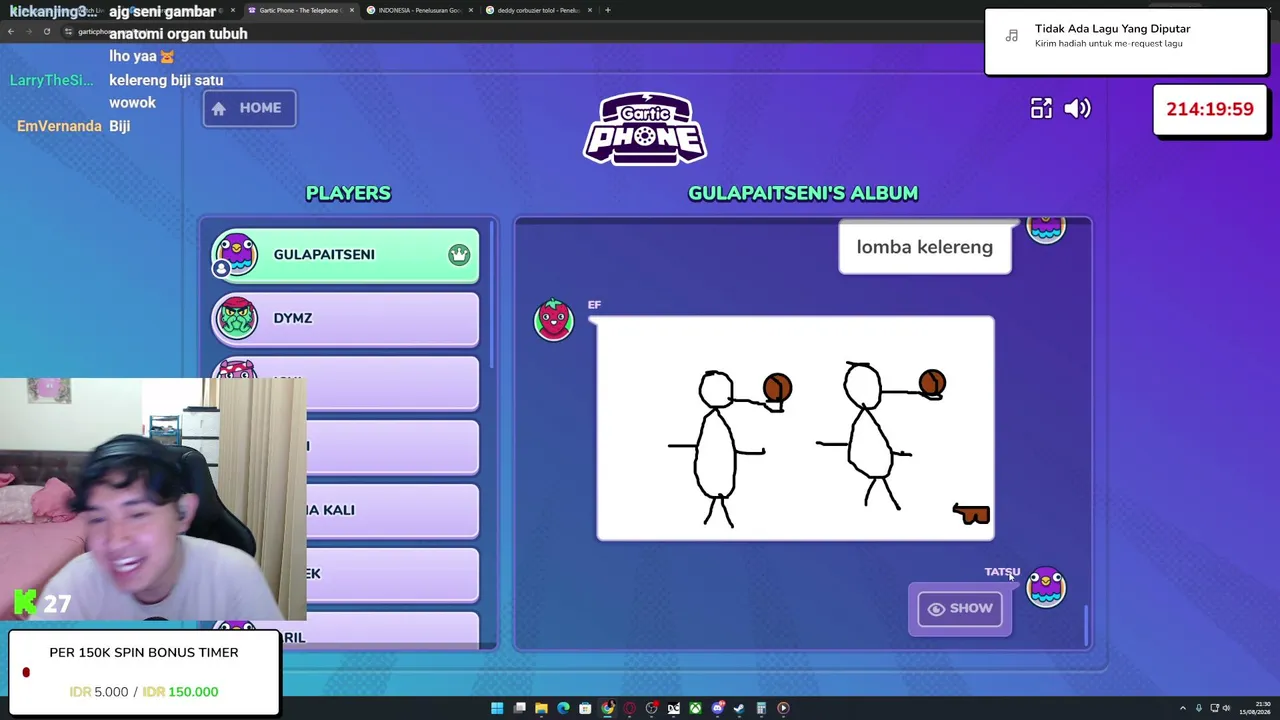This screenshot has height=720, width=1280.
Task: Open the Windows Start menu
Action: (497, 708)
